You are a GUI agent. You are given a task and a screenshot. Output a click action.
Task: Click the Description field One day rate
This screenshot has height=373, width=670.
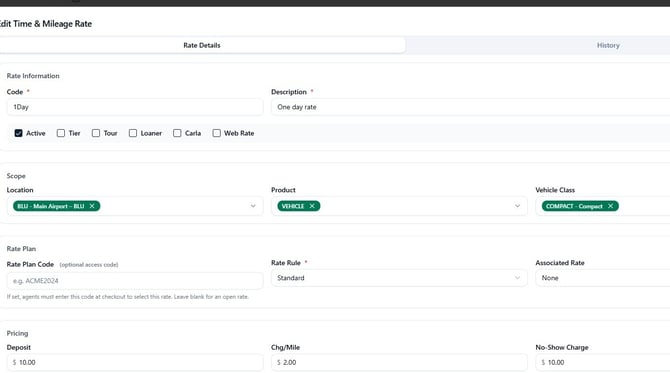tap(470, 107)
